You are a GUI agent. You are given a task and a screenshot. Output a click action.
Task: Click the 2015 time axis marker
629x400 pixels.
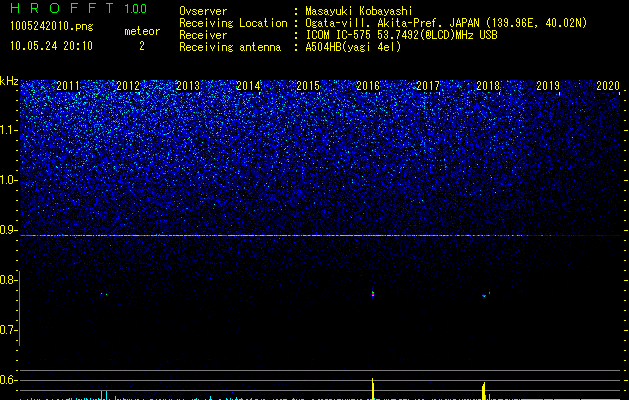[308, 86]
